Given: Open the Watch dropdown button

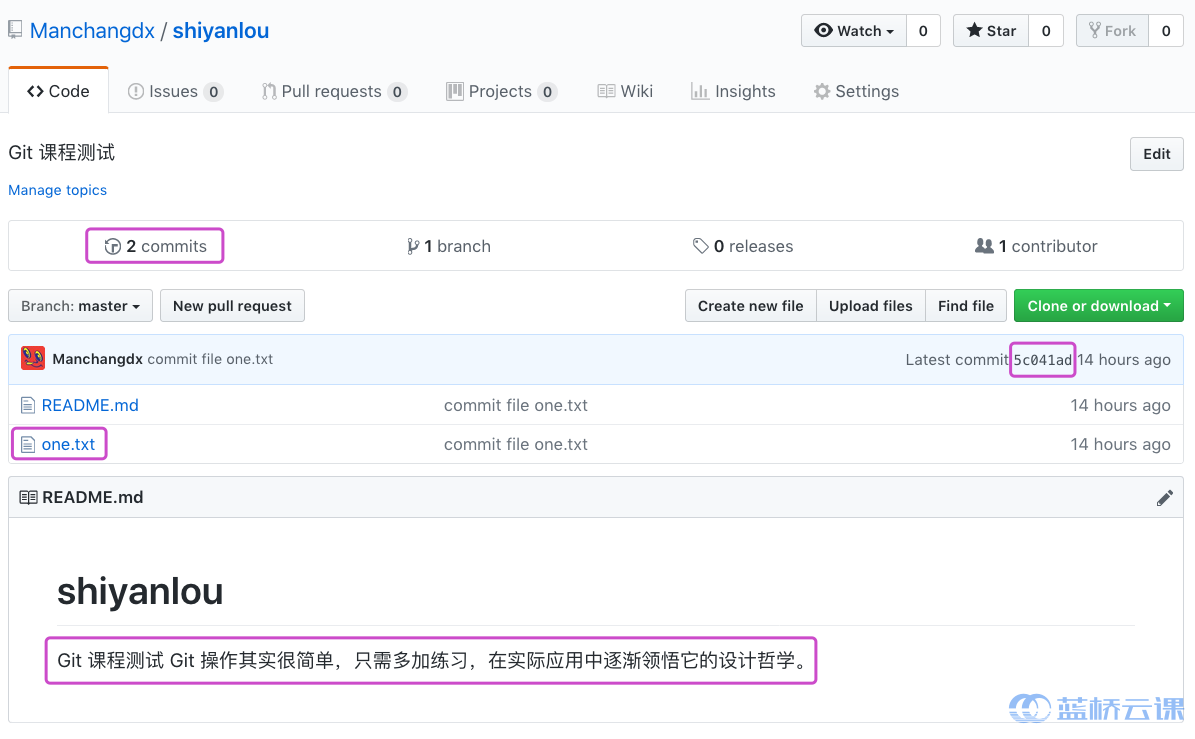Looking at the screenshot, I should [854, 30].
